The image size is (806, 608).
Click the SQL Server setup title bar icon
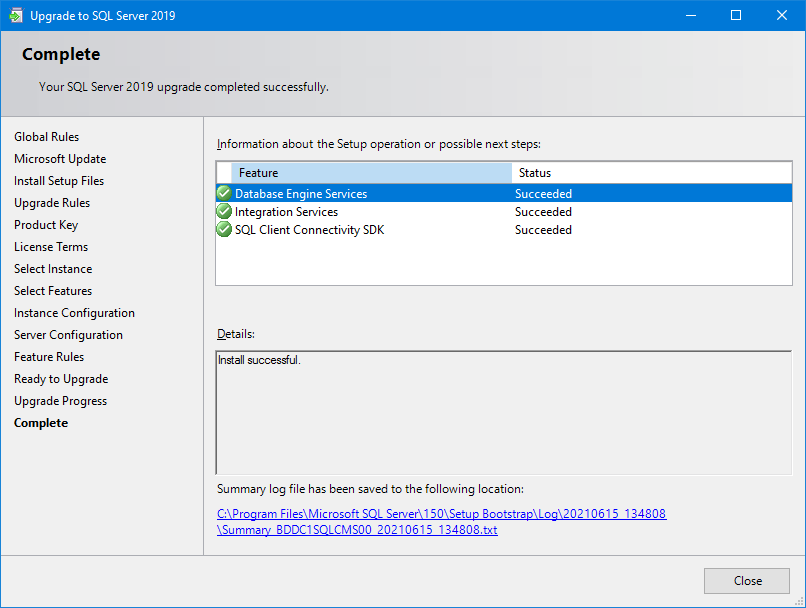click(x=16, y=16)
